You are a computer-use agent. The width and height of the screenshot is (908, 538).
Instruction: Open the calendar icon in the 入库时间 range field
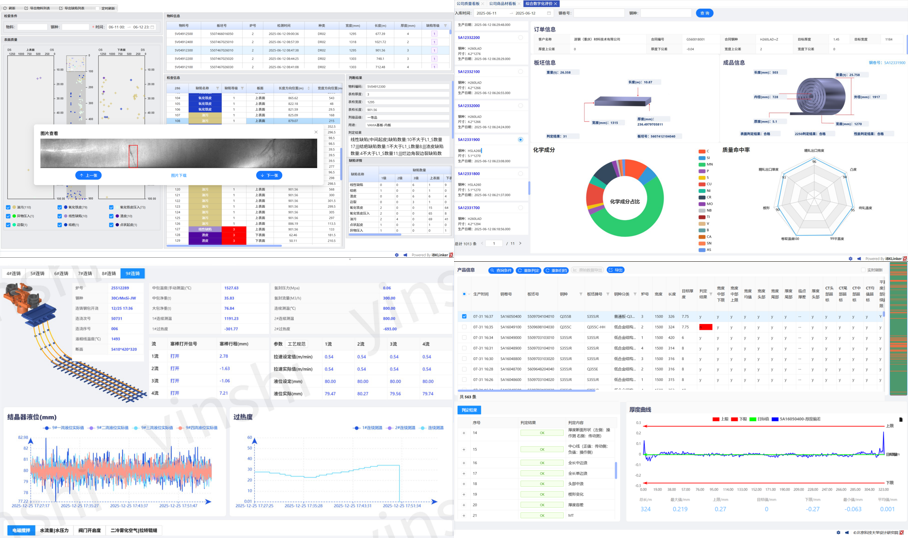(548, 13)
